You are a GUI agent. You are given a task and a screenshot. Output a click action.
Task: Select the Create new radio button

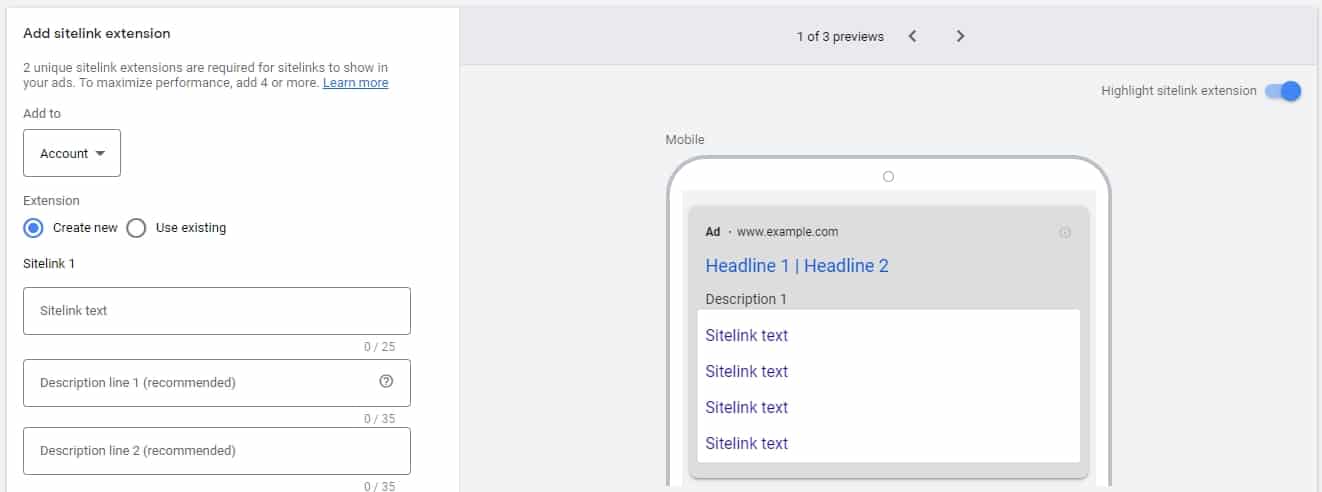[33, 228]
